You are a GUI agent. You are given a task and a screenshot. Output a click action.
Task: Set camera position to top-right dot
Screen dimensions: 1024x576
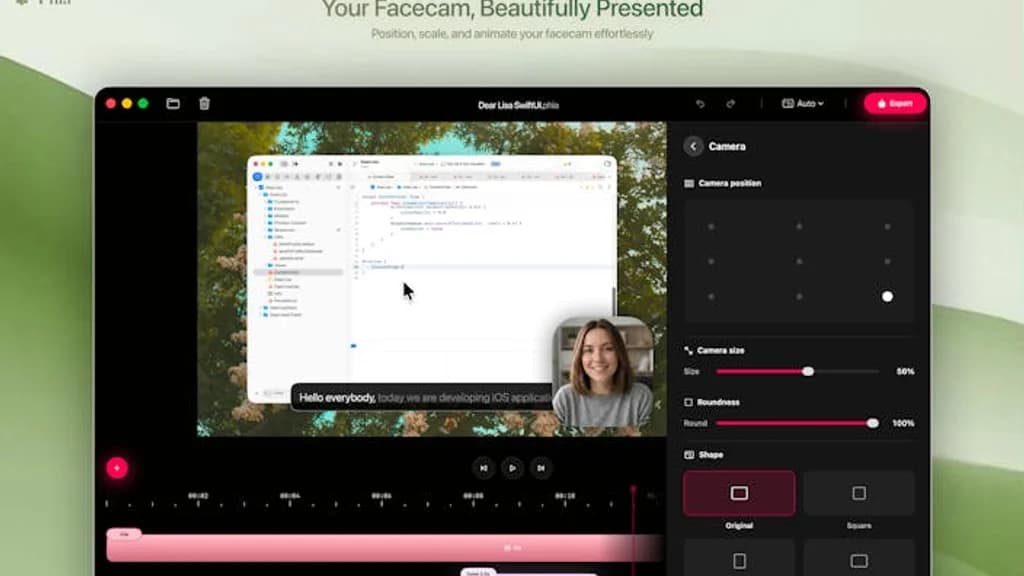tap(887, 226)
